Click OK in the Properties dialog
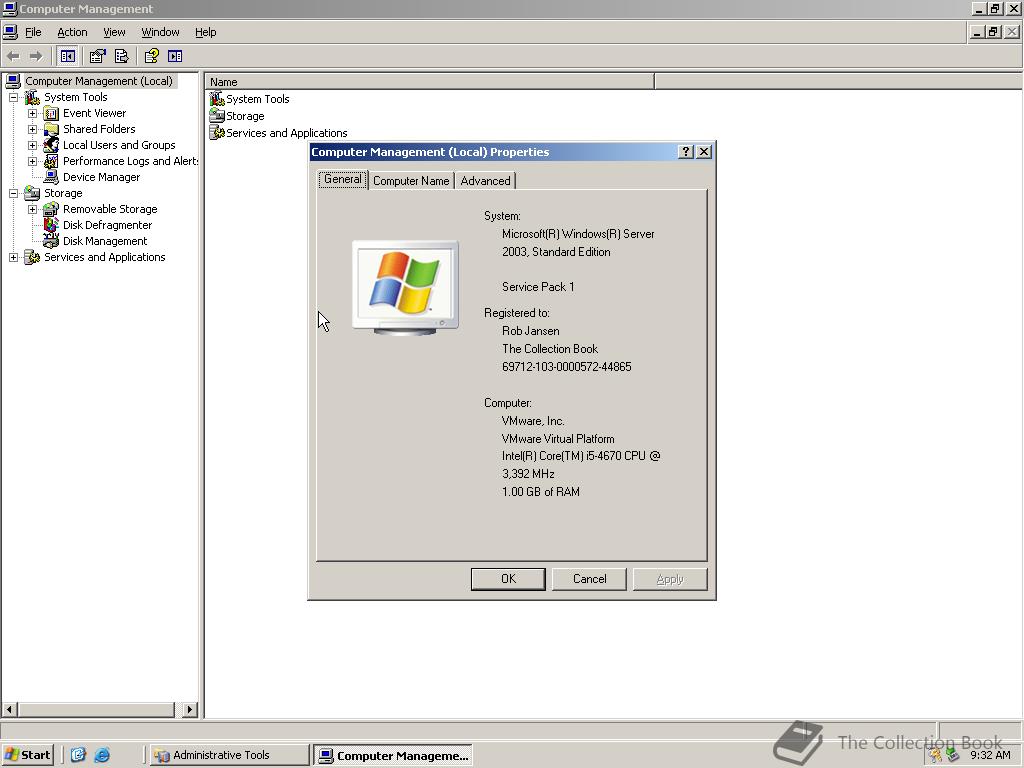1024x768 pixels. point(508,579)
